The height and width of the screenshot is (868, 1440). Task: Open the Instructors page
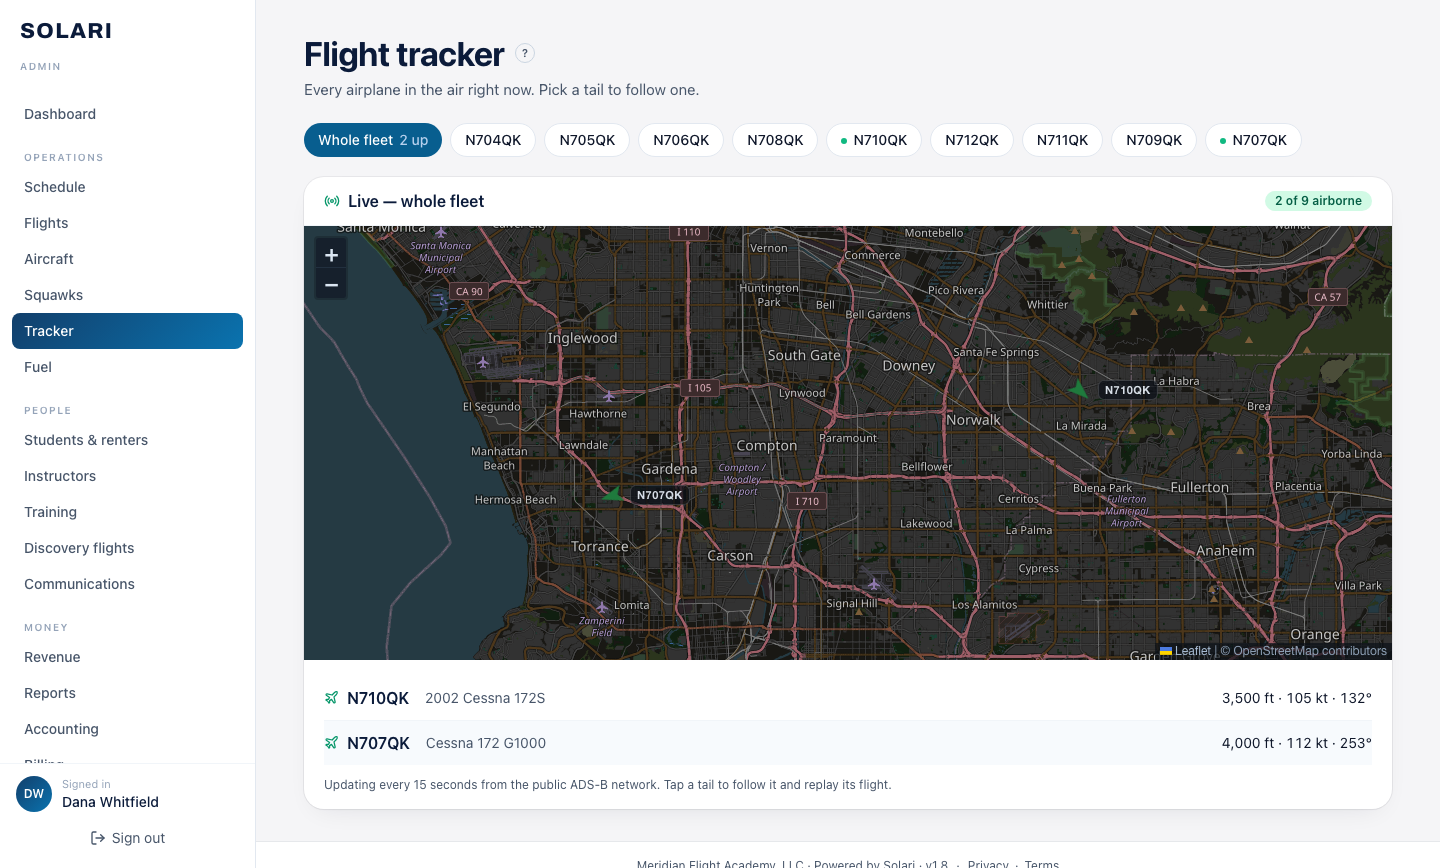click(x=127, y=476)
